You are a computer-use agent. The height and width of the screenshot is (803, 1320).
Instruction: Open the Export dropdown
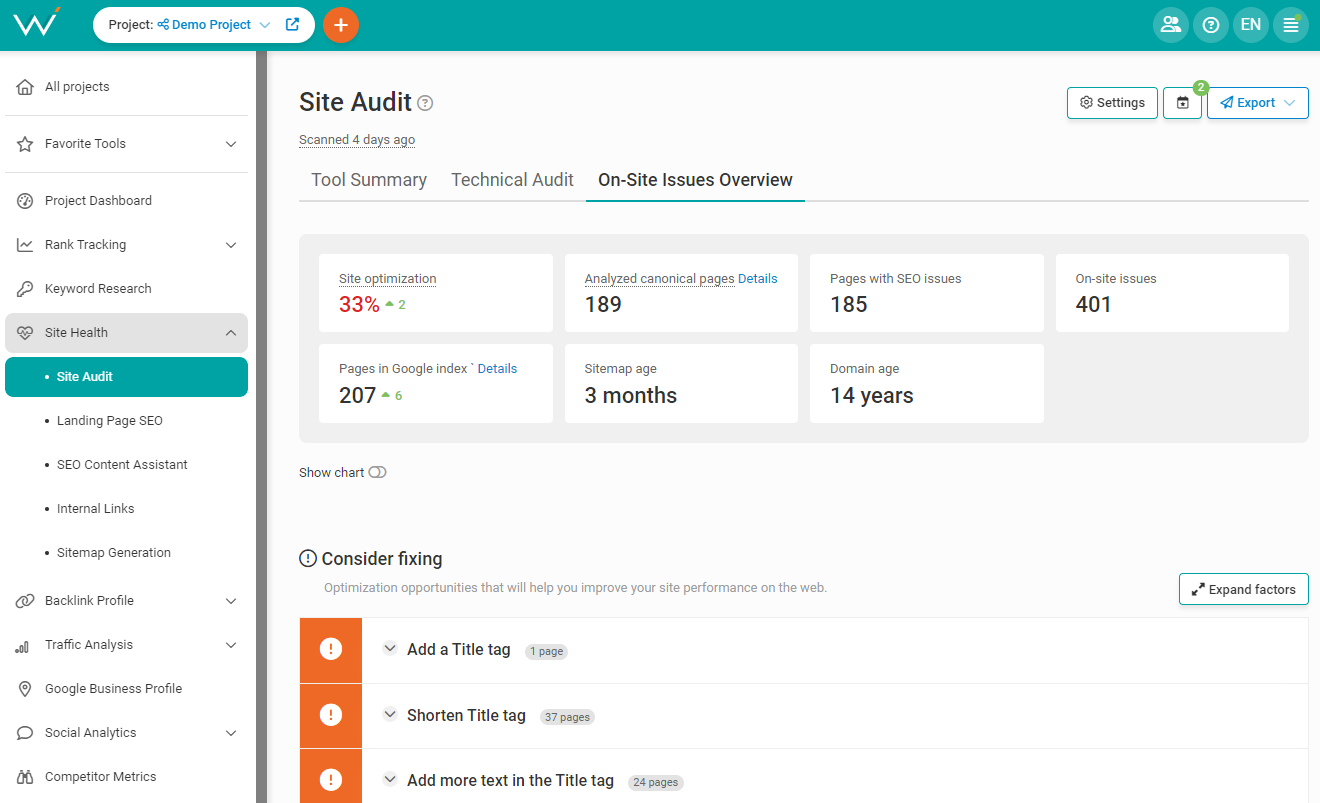(x=1257, y=102)
